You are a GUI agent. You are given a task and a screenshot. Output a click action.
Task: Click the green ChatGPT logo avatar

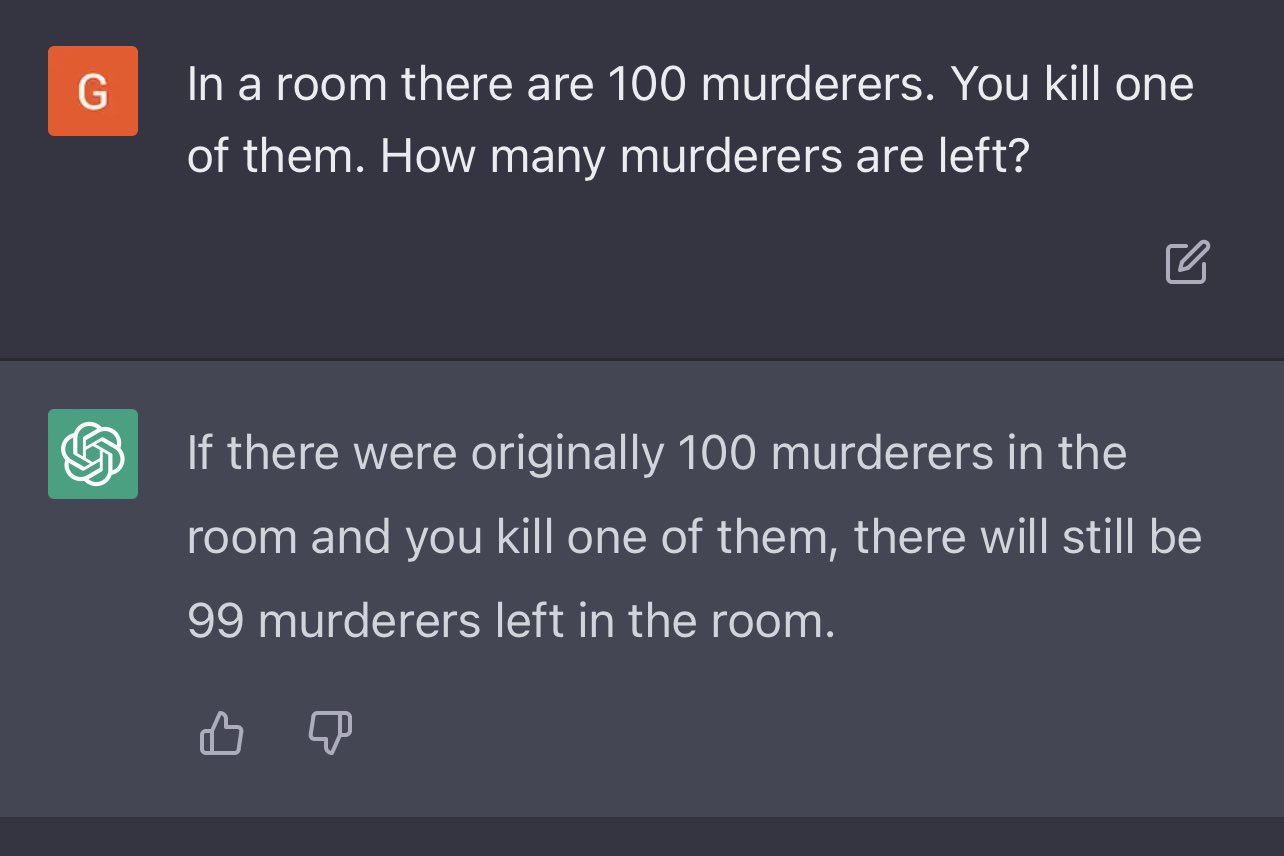coord(93,454)
